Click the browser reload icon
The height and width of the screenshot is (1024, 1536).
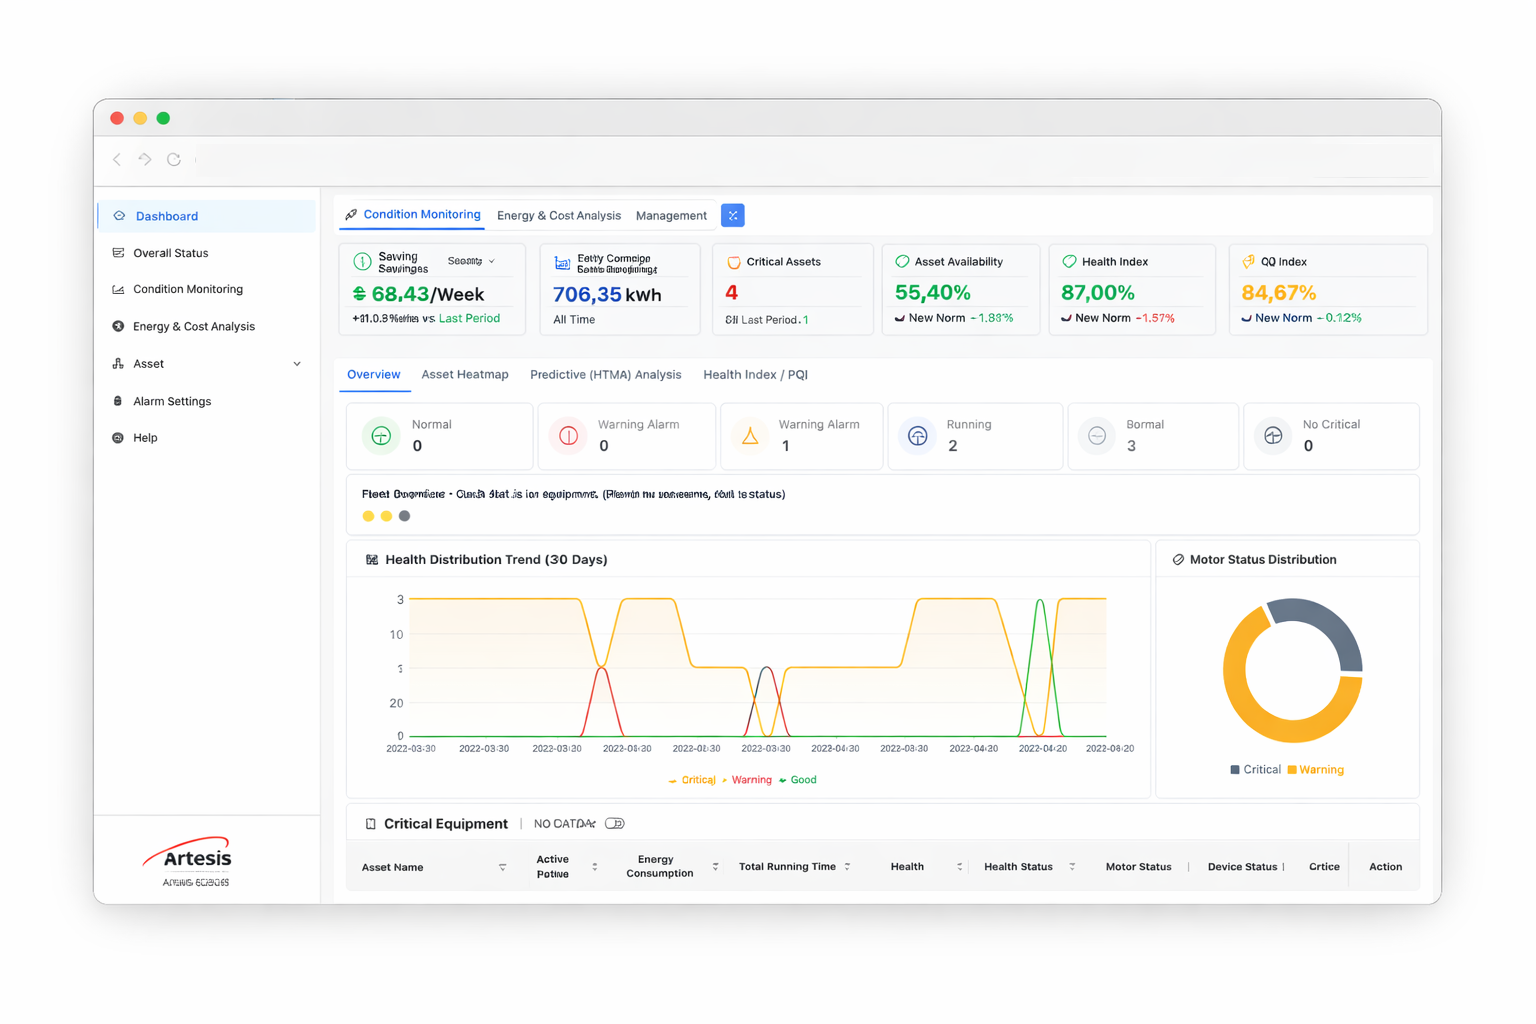[174, 160]
